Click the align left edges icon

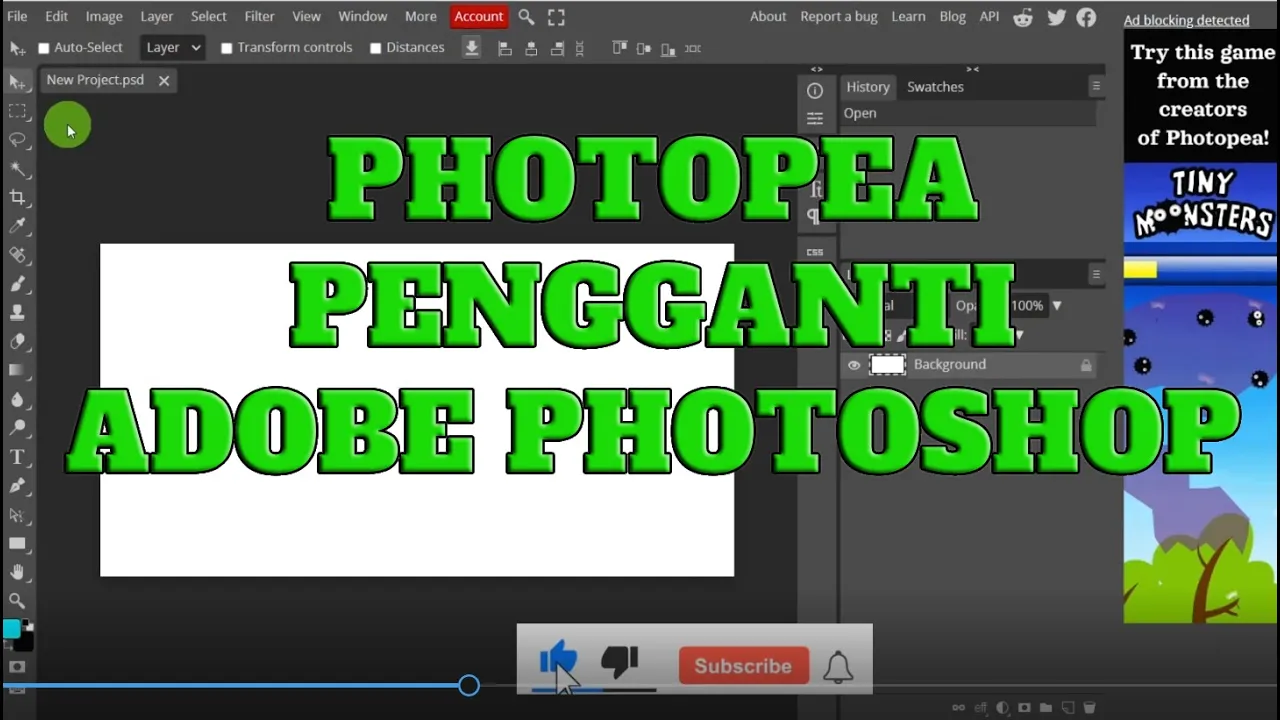tap(505, 48)
